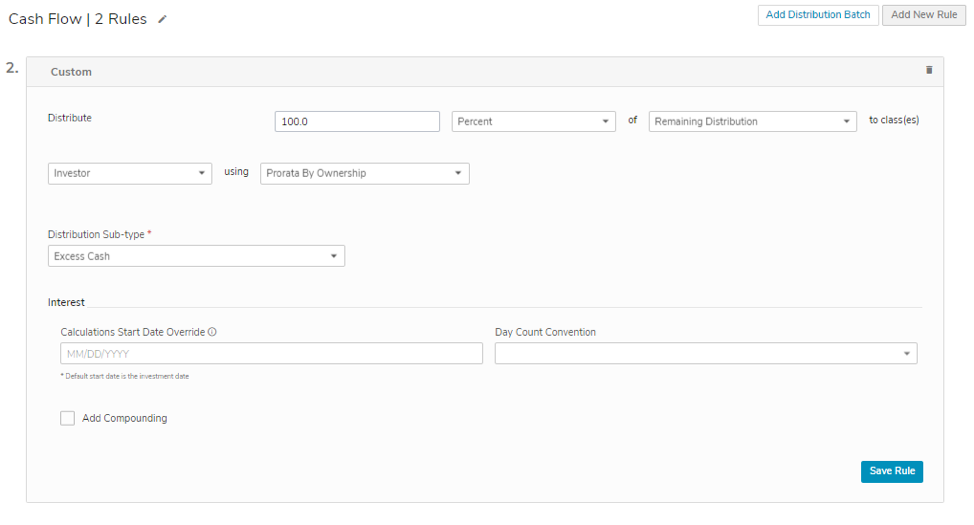This screenshot has width=974, height=525.
Task: Tick the Add Compounding checkbox
Action: point(67,418)
